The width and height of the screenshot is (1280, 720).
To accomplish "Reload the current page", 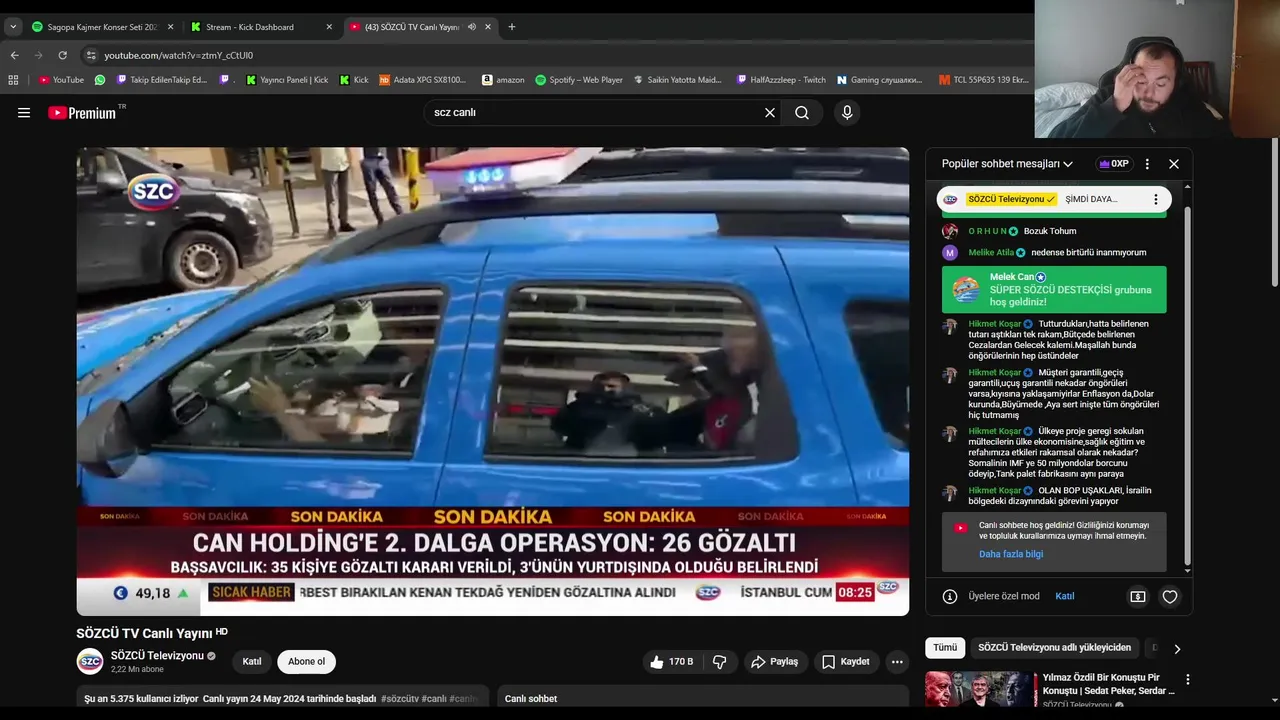I will tap(62, 55).
